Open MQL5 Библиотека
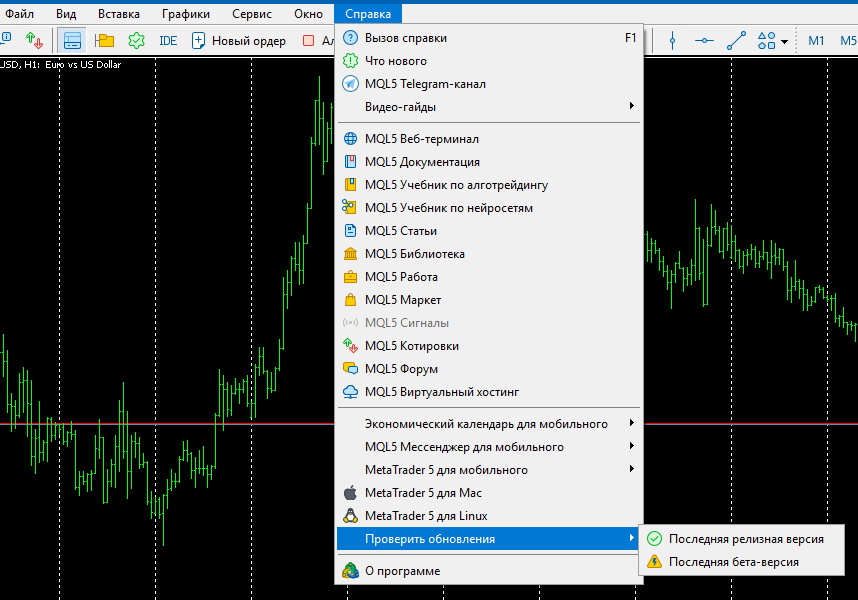Viewport: 858px width, 600px height. point(488,254)
